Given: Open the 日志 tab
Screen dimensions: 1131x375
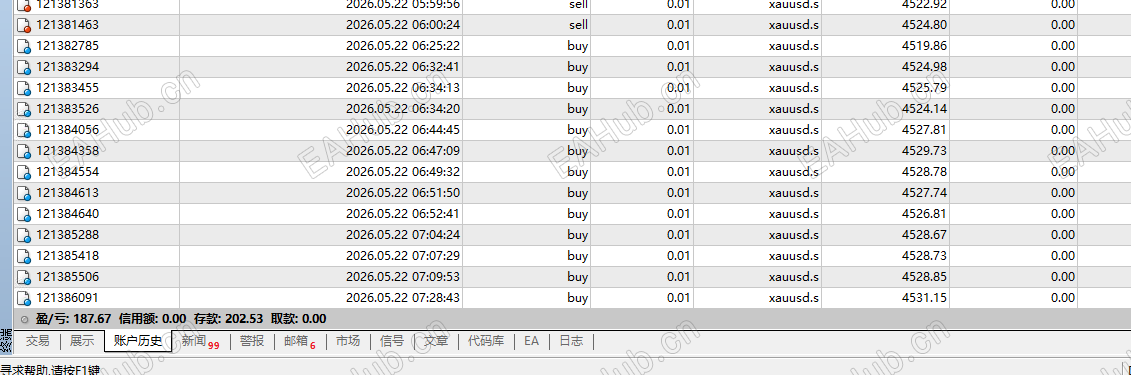Looking at the screenshot, I should pos(571,341).
